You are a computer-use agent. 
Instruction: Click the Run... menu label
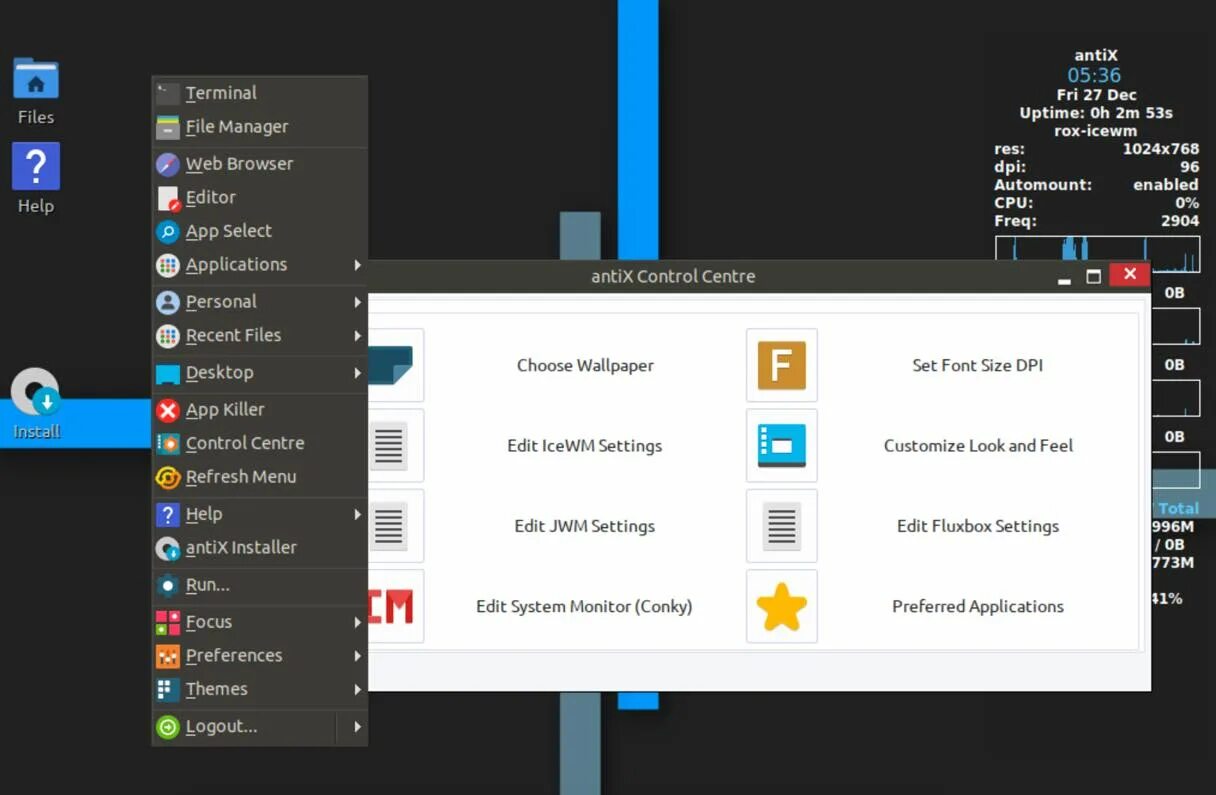click(x=208, y=585)
